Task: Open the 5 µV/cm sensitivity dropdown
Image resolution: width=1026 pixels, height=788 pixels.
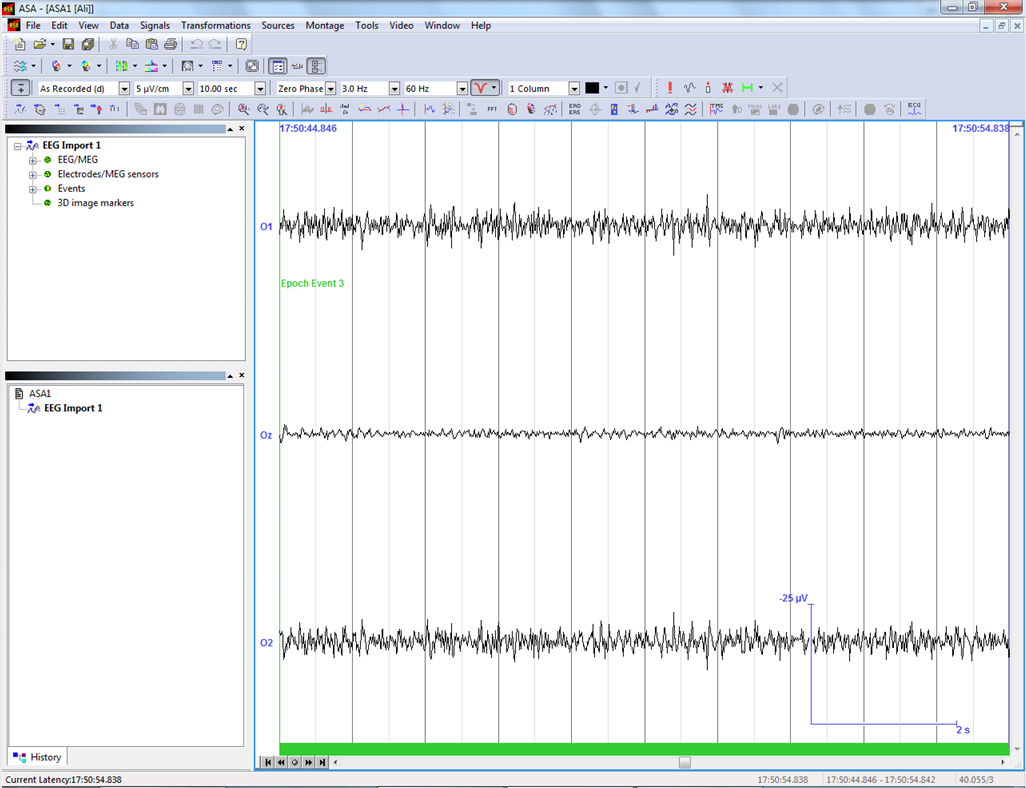Action: tap(188, 88)
